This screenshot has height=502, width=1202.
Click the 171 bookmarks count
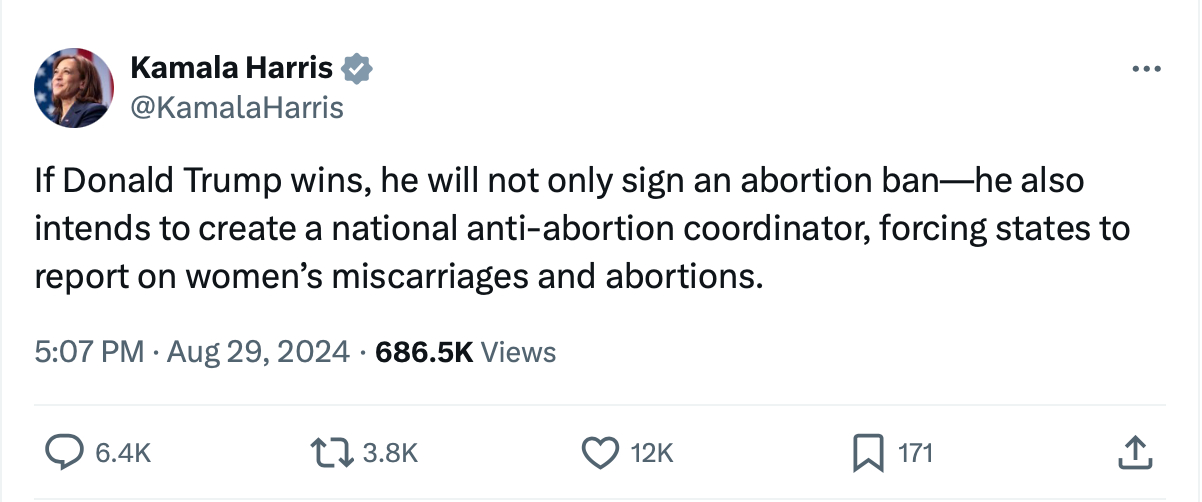(x=915, y=454)
